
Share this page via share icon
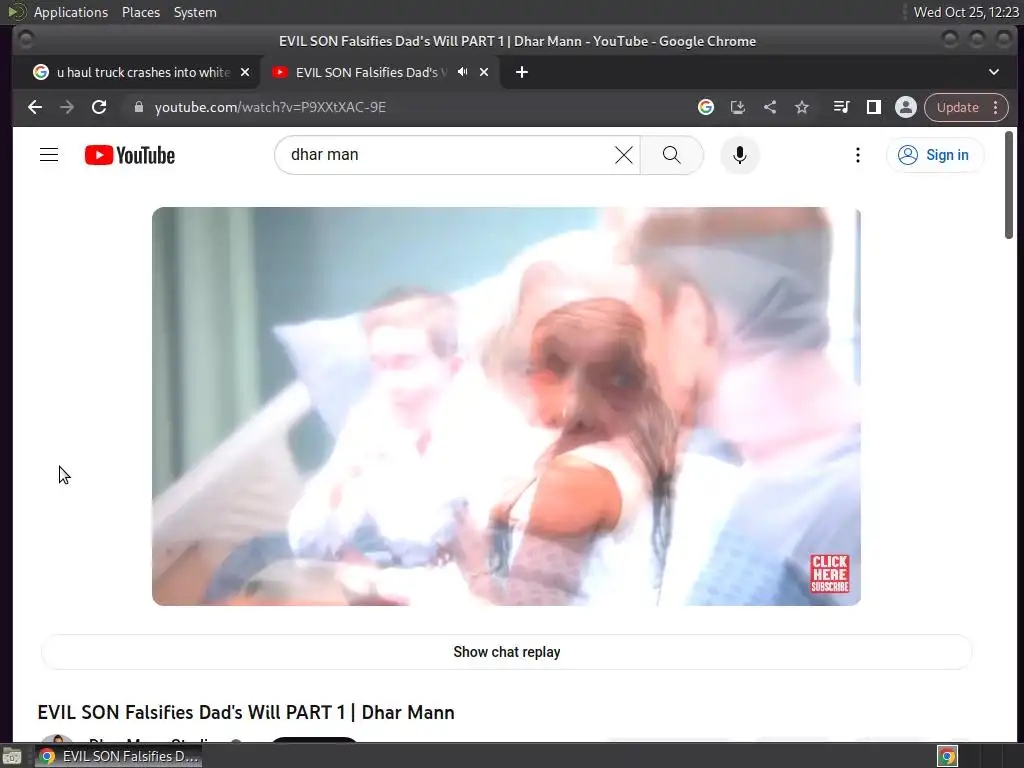pyautogui.click(x=770, y=107)
